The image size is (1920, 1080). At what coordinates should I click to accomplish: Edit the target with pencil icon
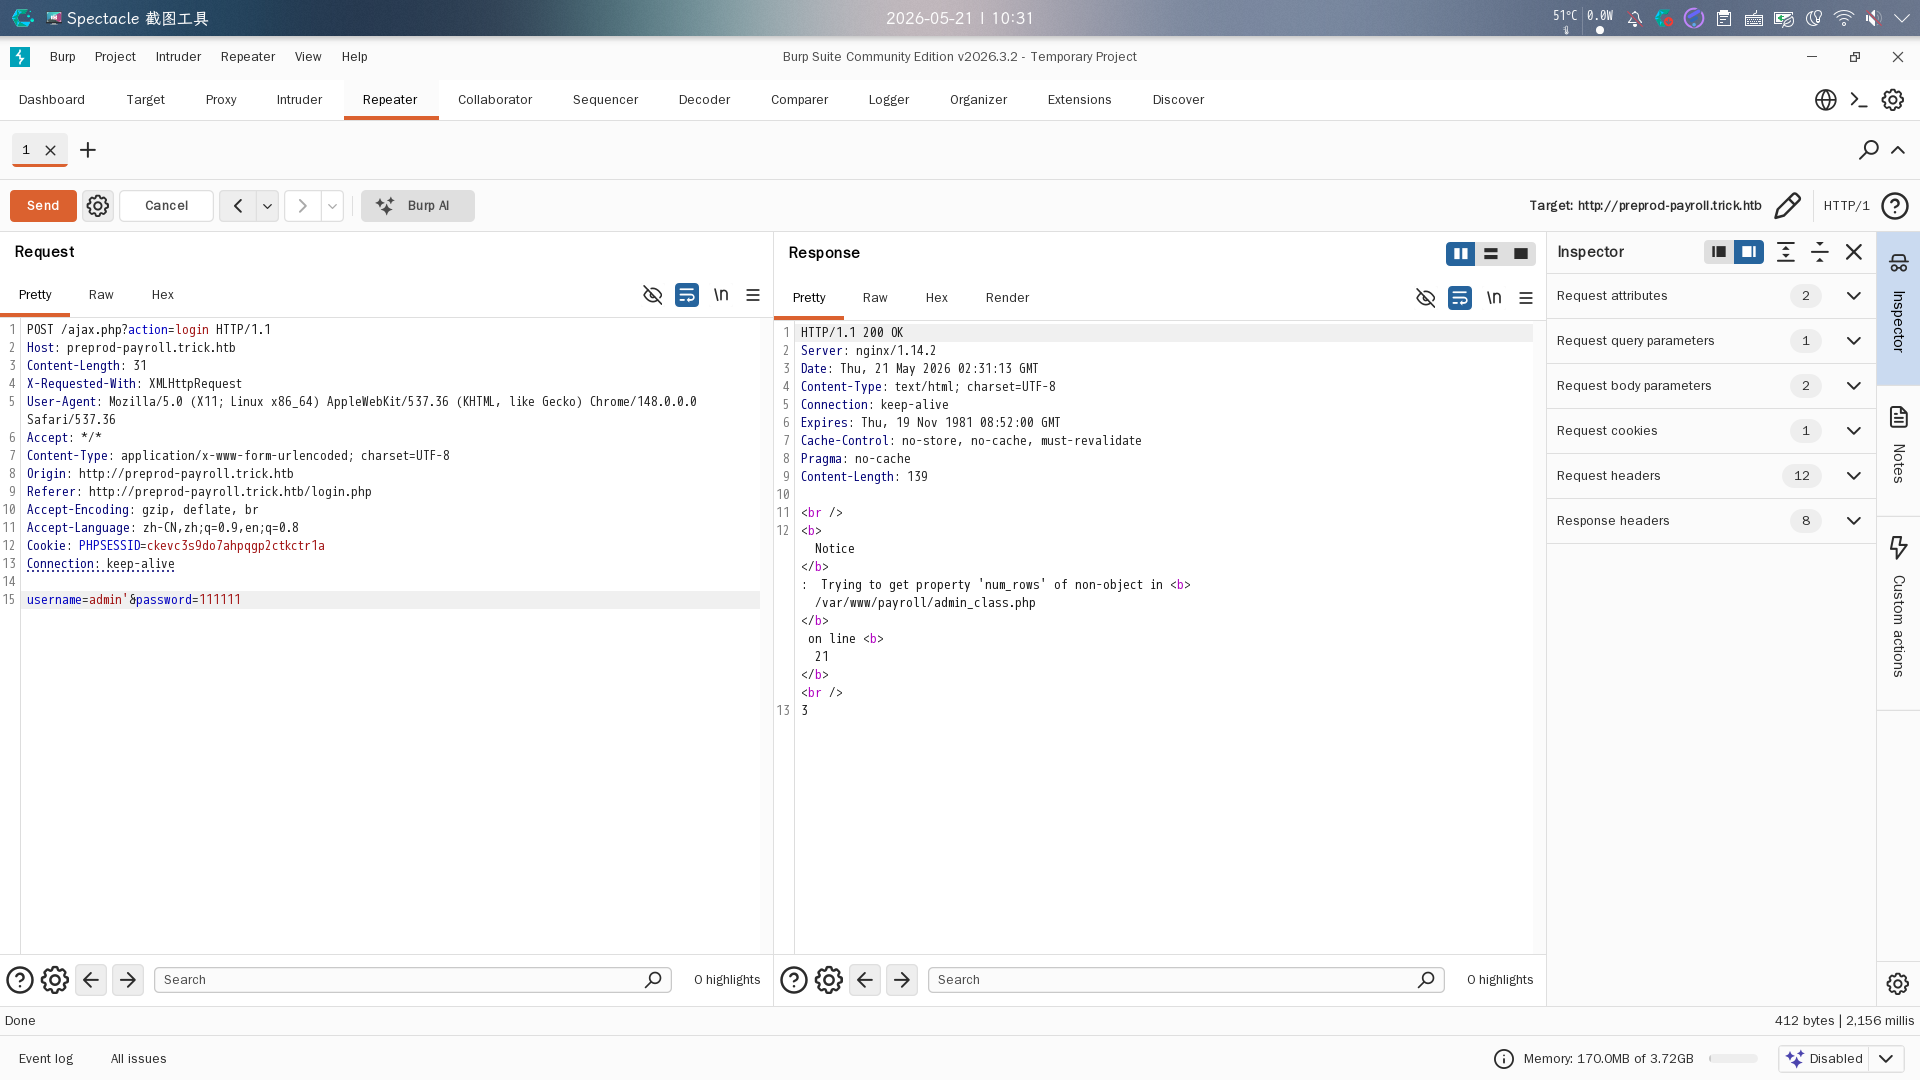tap(1787, 206)
